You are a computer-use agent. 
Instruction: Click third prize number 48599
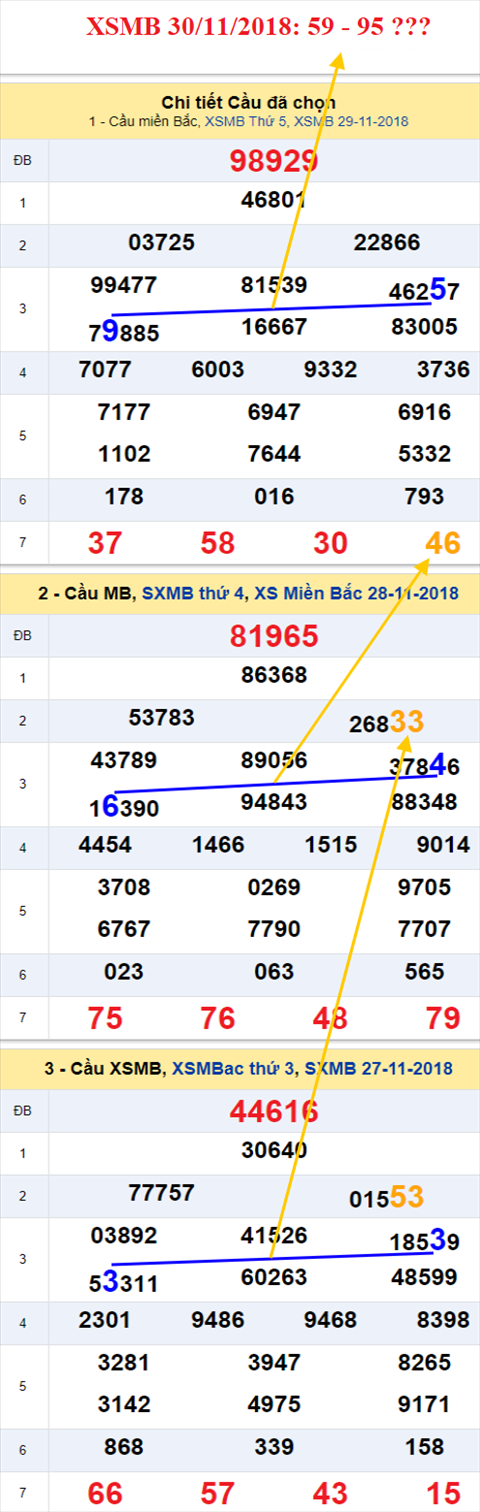(x=425, y=1276)
